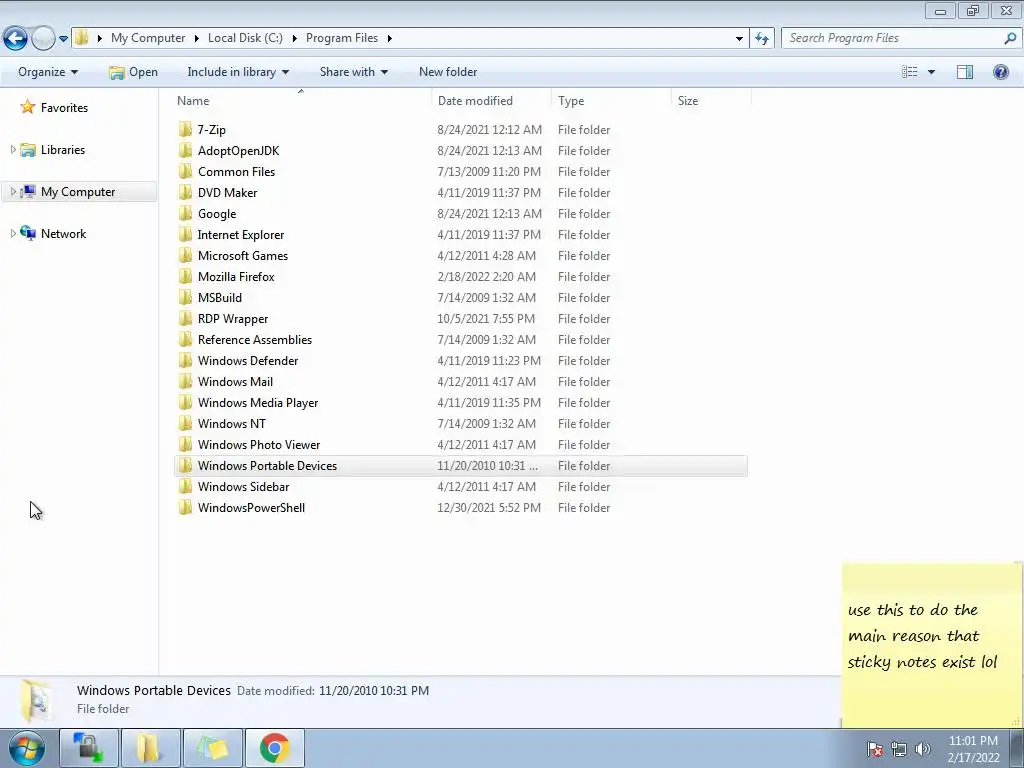Select Libraries in the navigation pane
Image resolution: width=1024 pixels, height=768 pixels.
tap(63, 150)
